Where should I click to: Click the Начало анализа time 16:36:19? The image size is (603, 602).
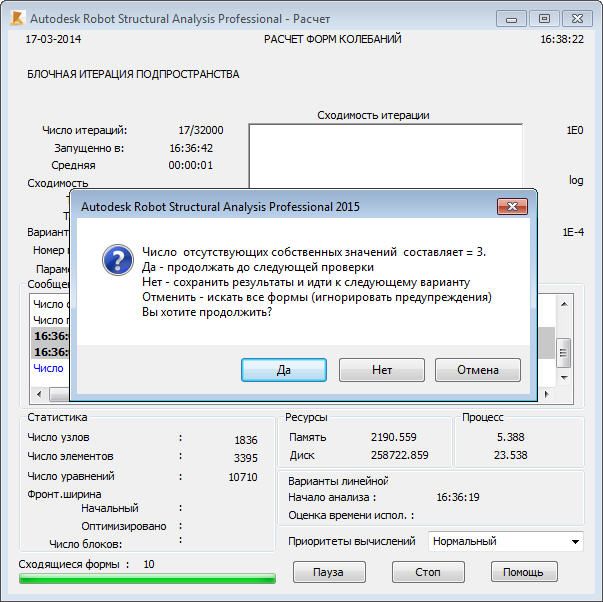(458, 497)
